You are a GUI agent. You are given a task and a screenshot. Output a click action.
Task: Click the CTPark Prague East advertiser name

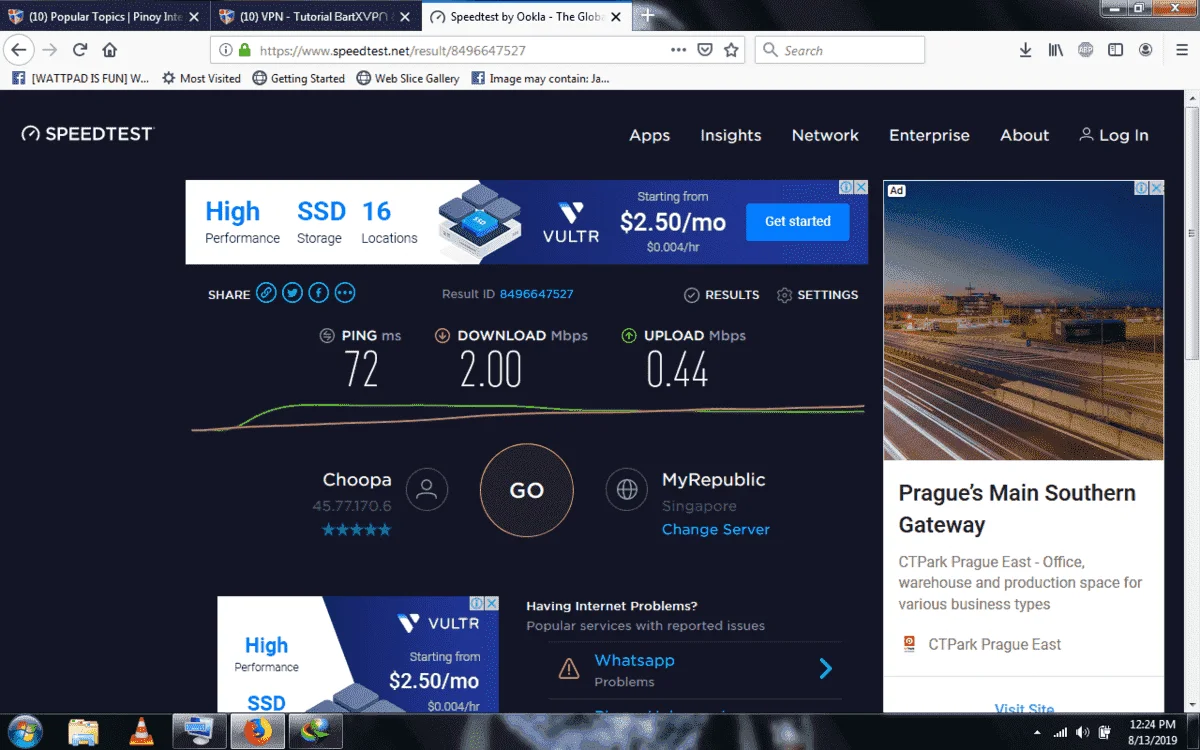[995, 644]
